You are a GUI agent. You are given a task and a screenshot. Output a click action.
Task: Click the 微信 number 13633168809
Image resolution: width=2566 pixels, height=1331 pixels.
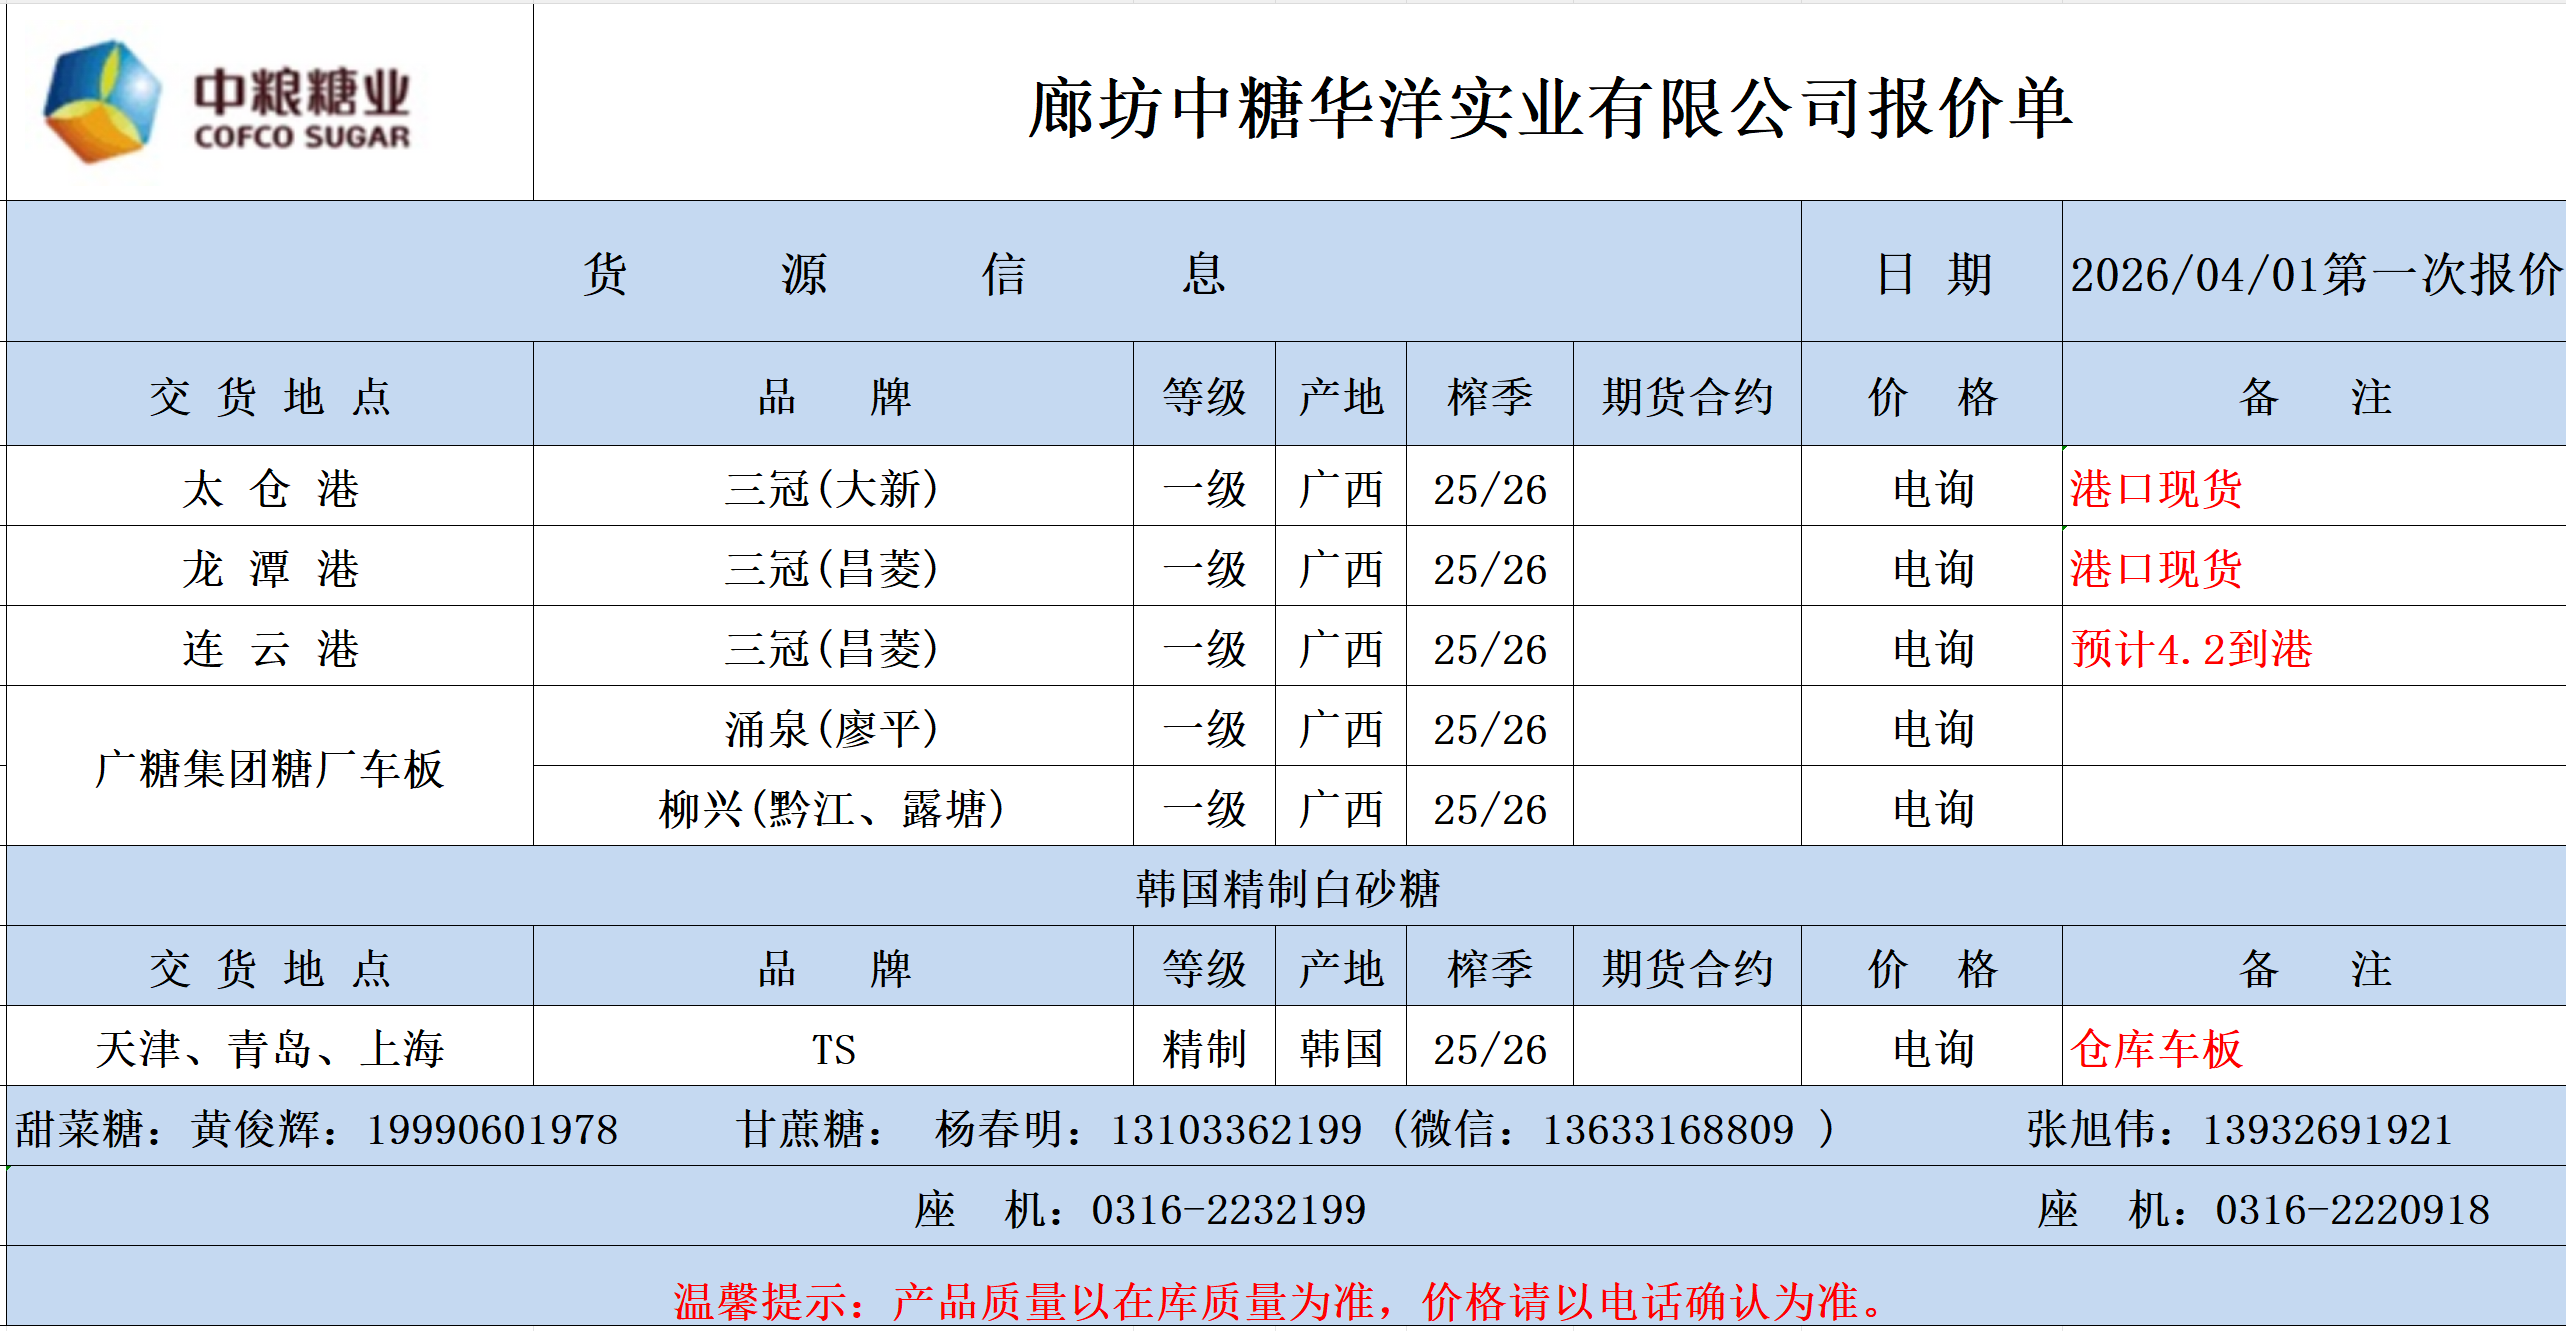[1668, 1130]
